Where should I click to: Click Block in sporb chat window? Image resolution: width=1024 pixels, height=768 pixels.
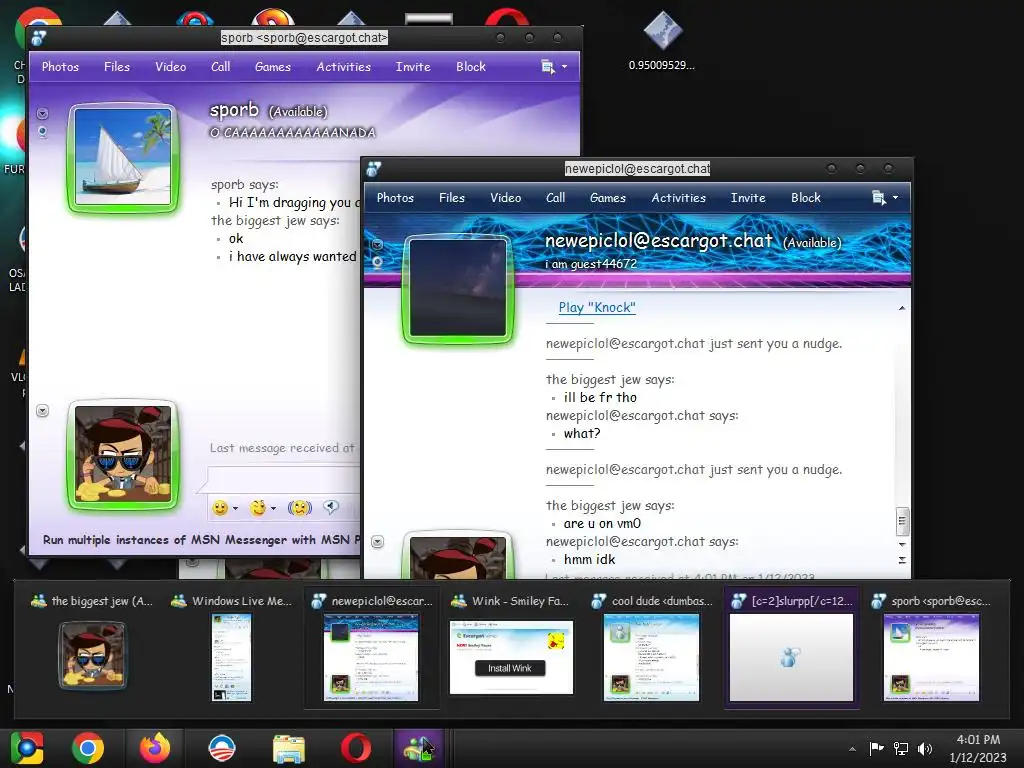pos(471,67)
